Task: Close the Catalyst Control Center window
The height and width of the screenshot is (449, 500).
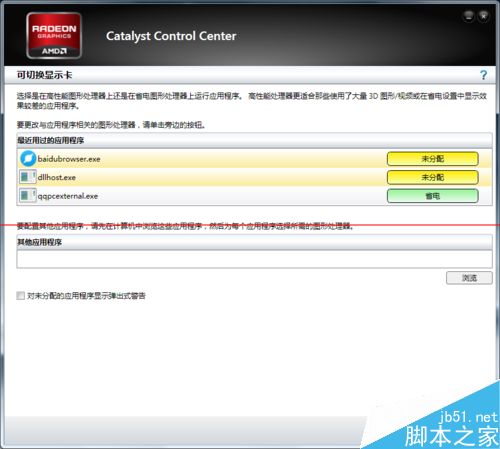Action: click(483, 15)
